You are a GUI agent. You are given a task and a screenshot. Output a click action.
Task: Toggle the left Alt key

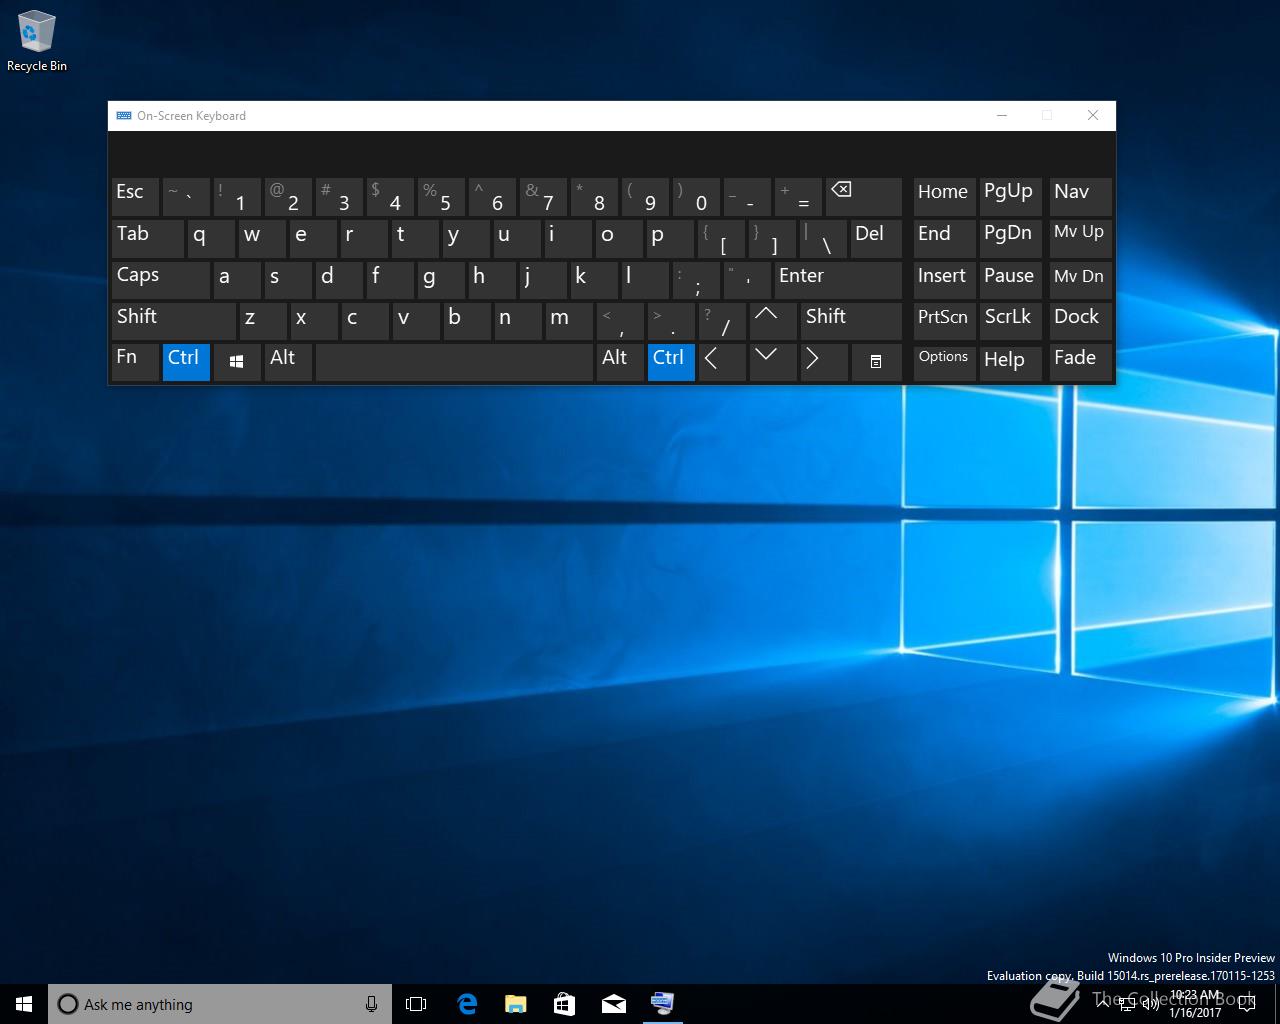click(x=288, y=362)
